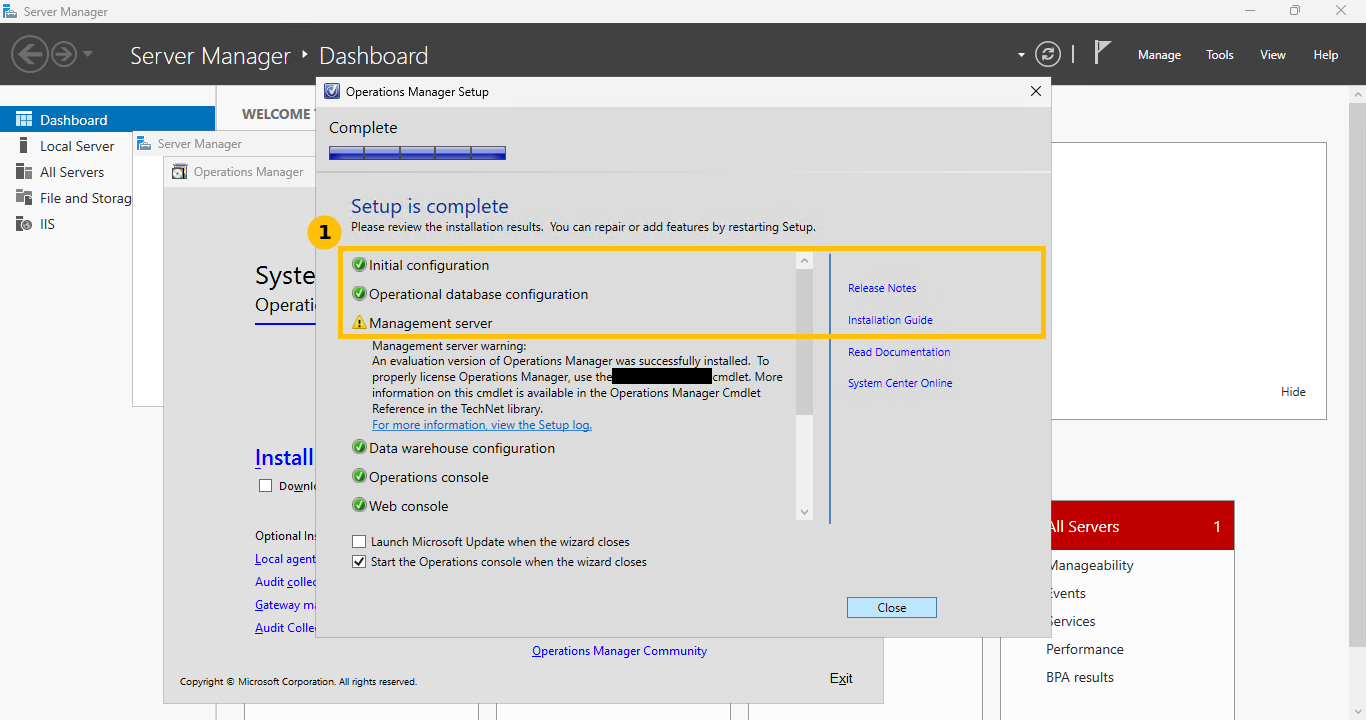Click Web console green check icon

(x=360, y=506)
